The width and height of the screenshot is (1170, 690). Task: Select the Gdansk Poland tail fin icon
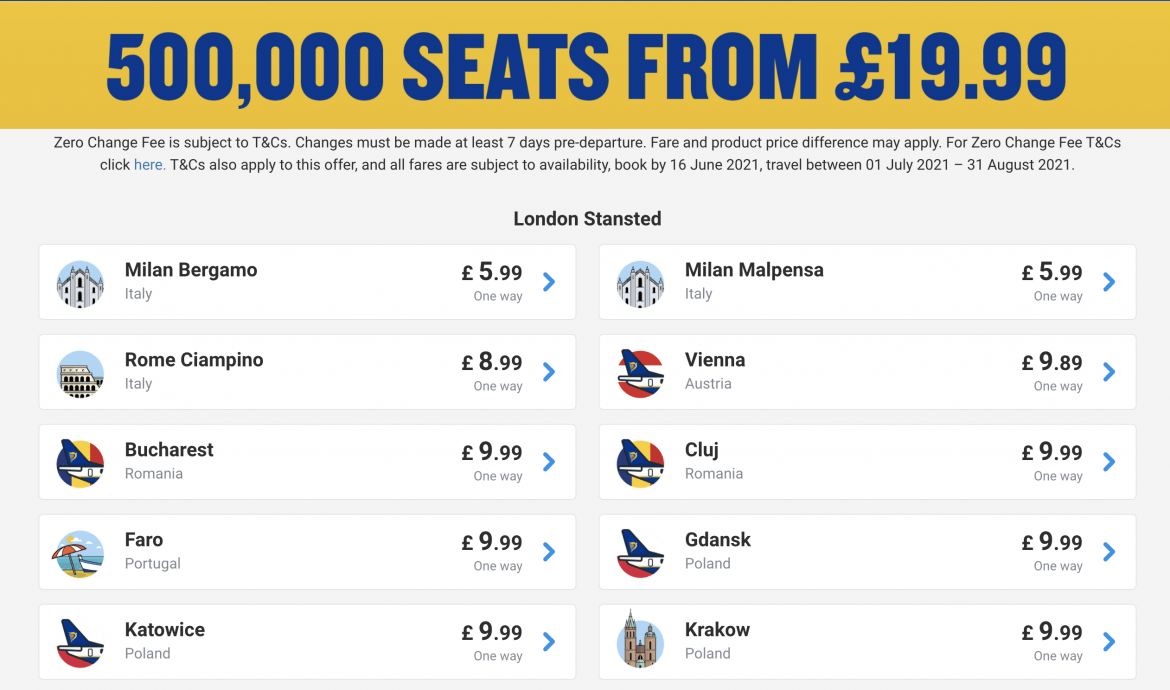pos(641,552)
